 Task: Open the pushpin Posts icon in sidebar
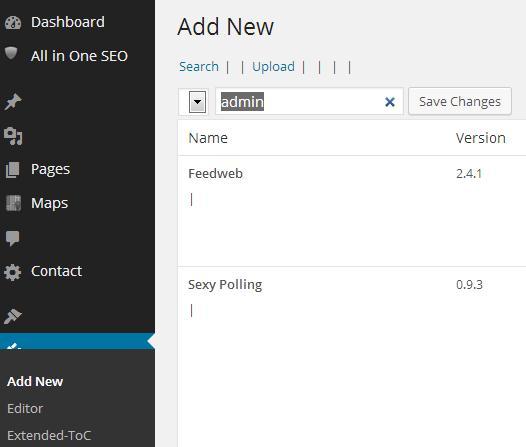click(13, 102)
